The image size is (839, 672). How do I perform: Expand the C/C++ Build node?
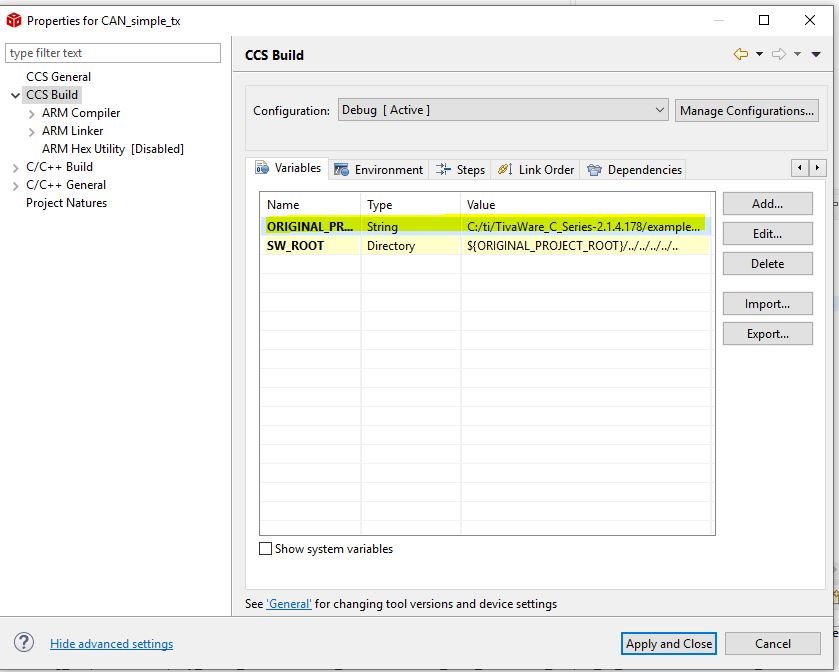(x=16, y=167)
